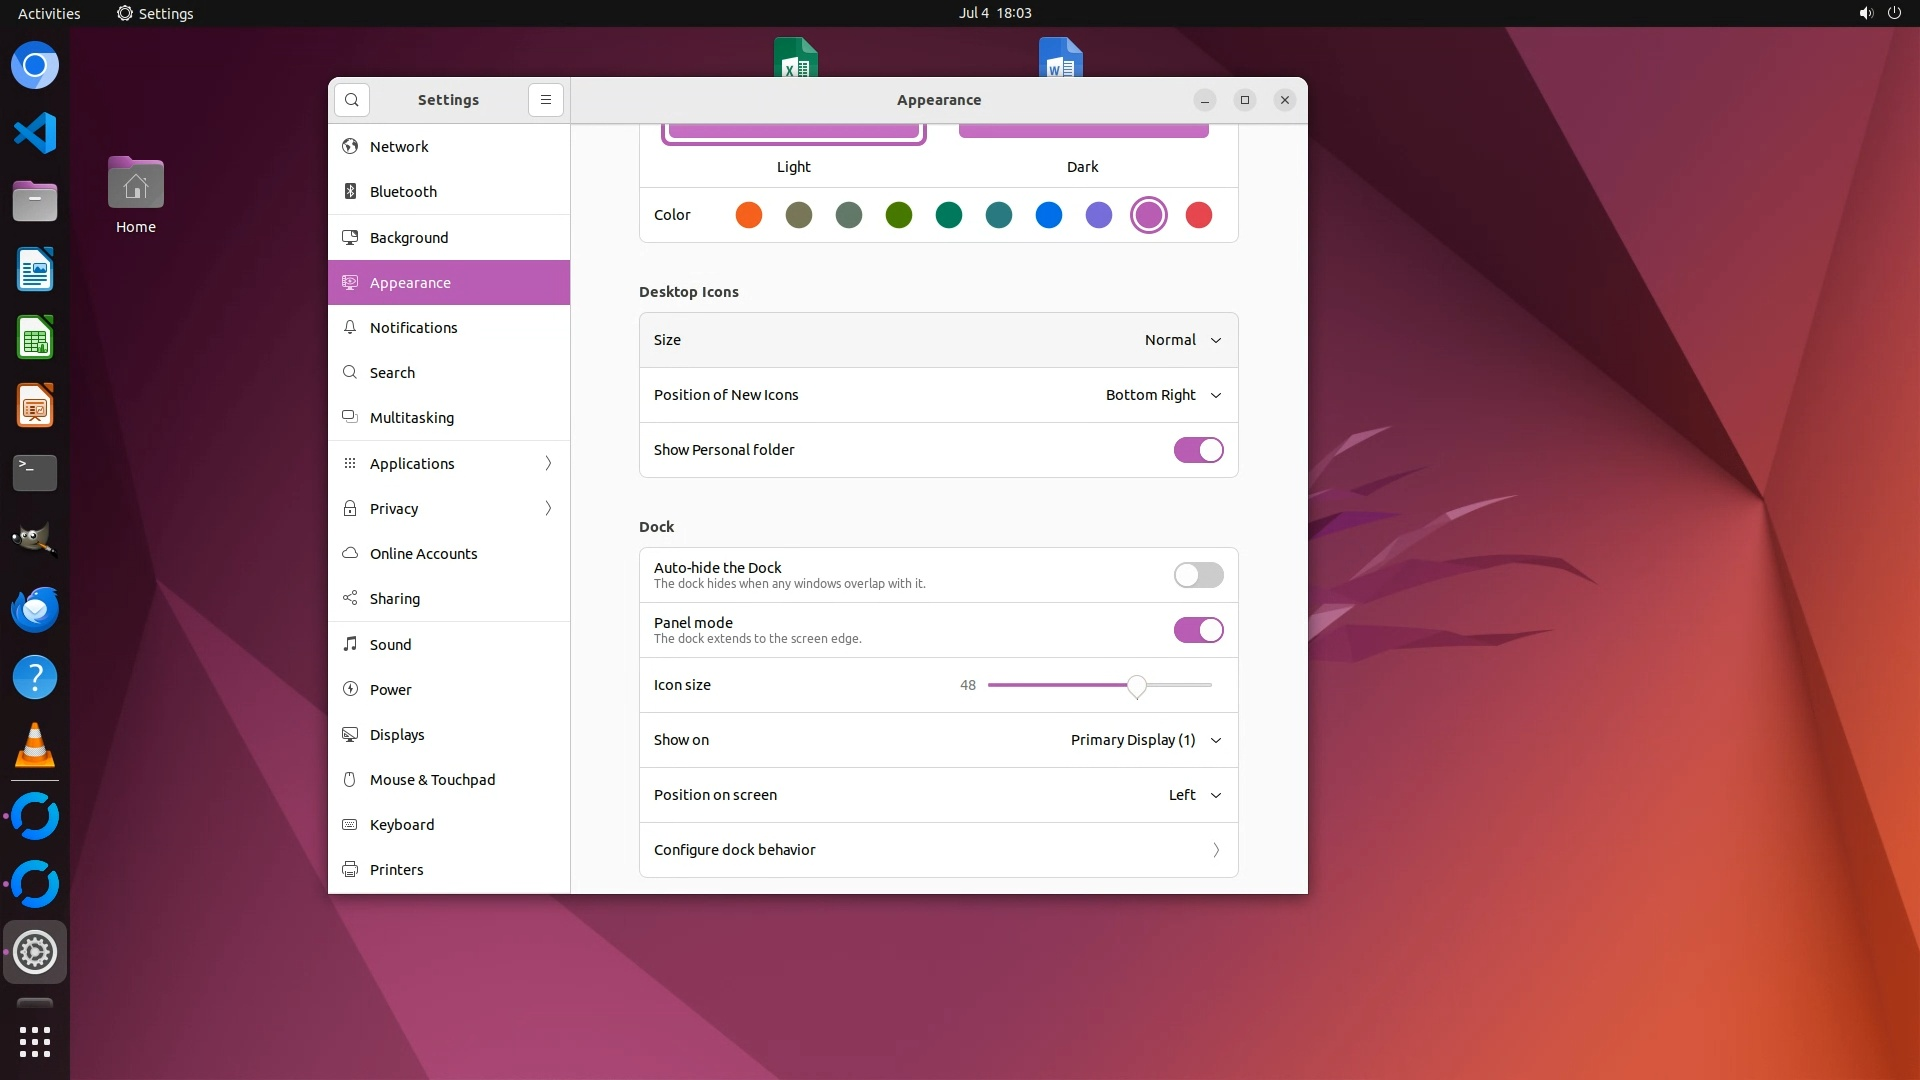Click the search icon in Settings header

[x=351, y=100]
